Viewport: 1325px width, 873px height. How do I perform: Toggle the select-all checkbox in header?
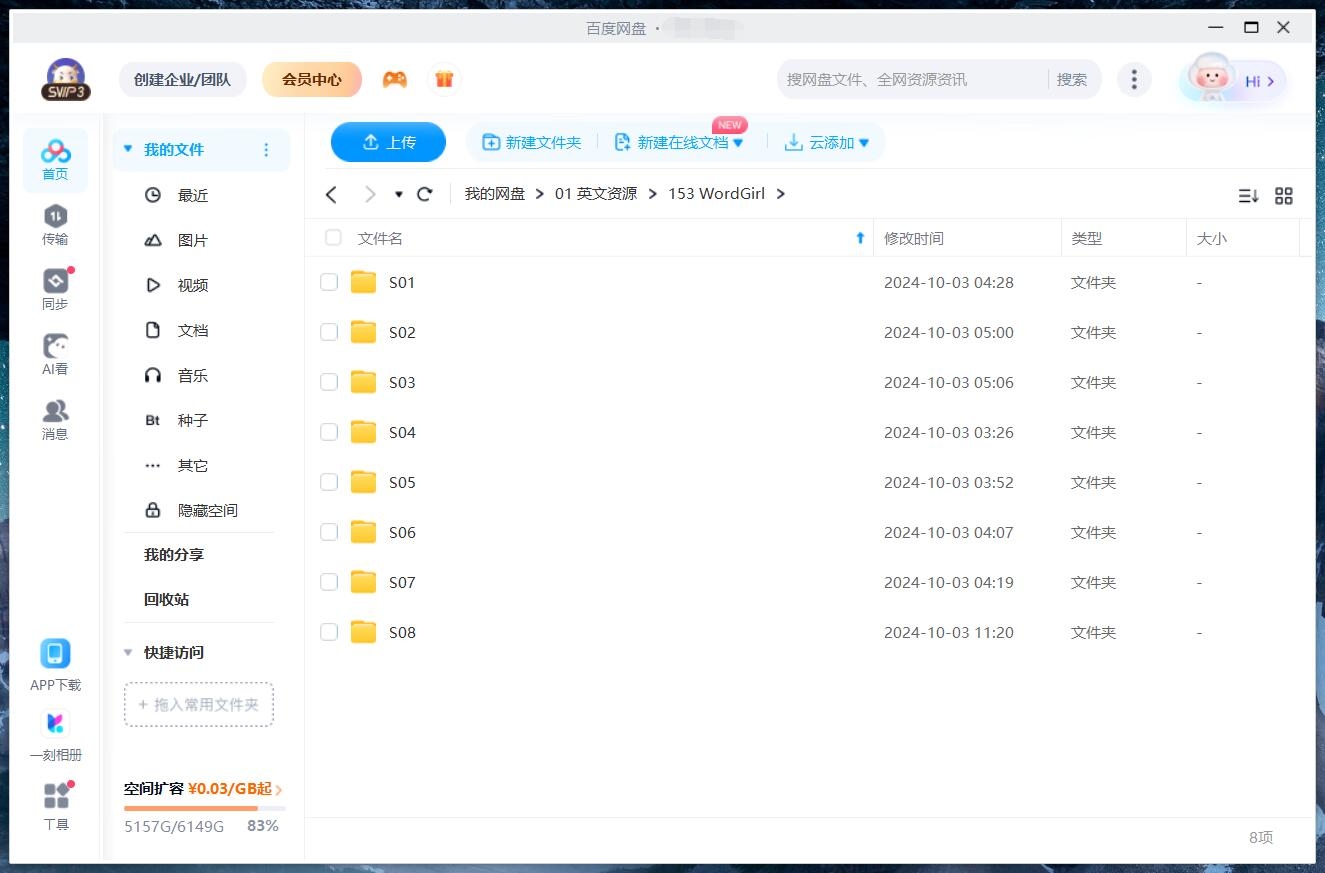click(x=333, y=238)
